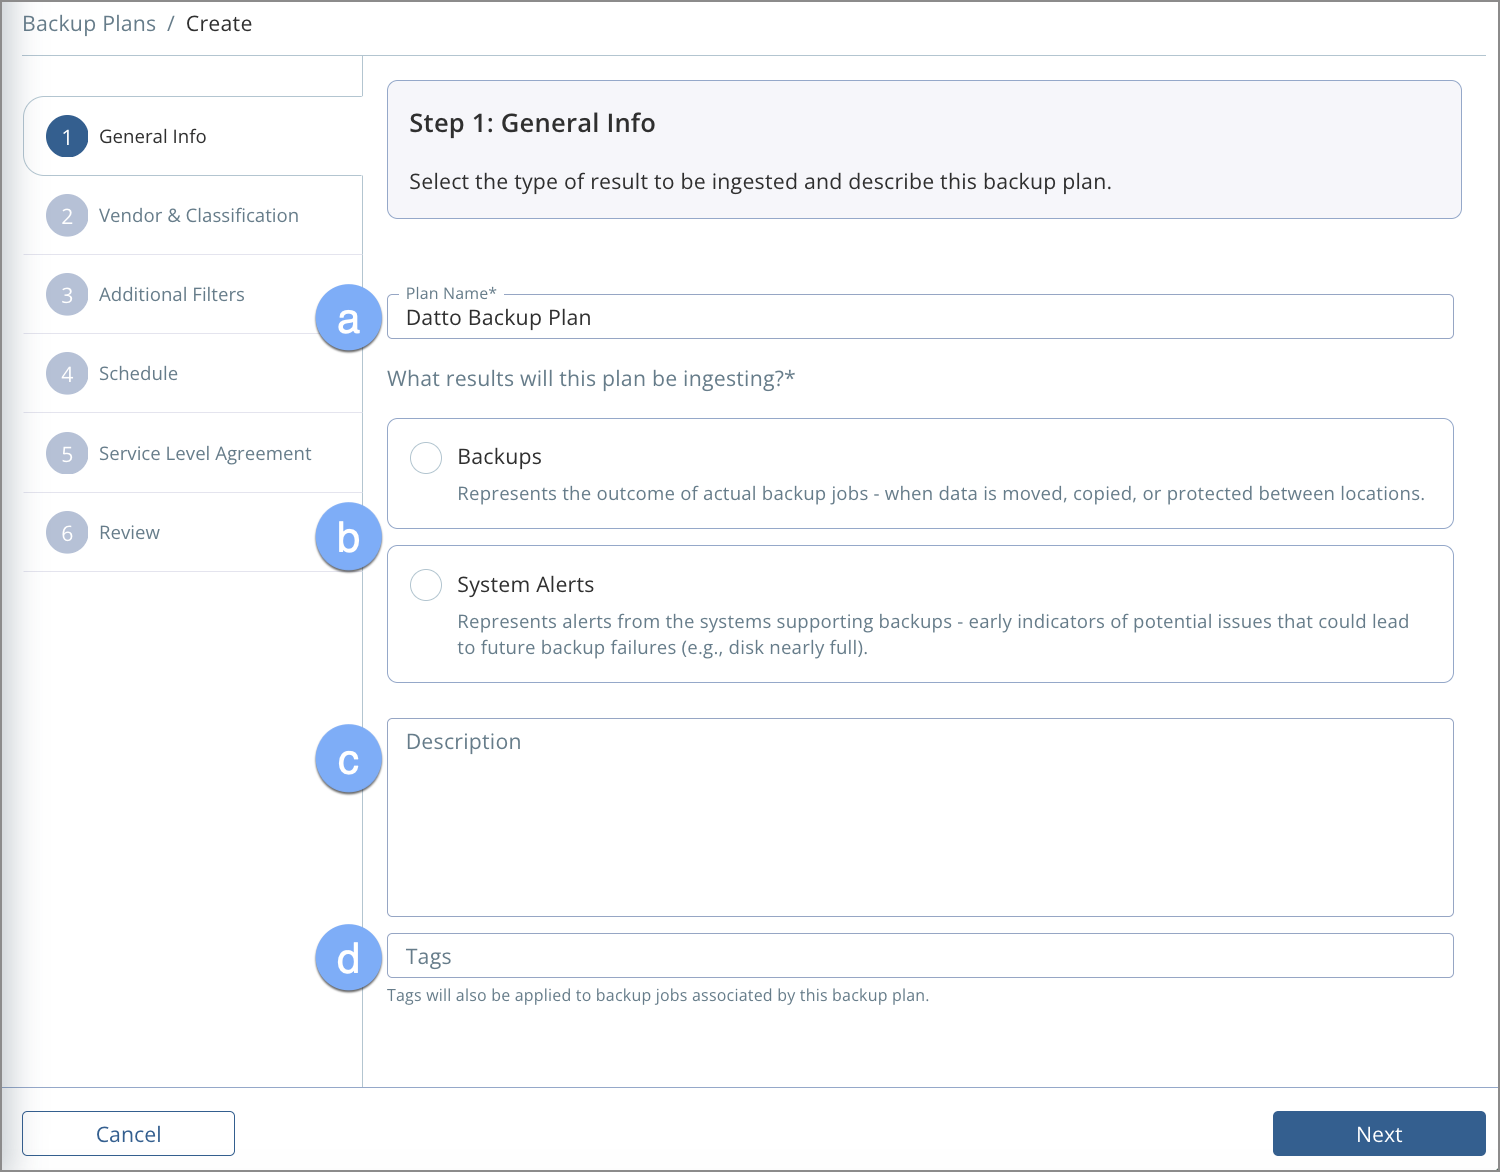Select the System Alerts radio button
The width and height of the screenshot is (1500, 1172).
pyautogui.click(x=426, y=585)
